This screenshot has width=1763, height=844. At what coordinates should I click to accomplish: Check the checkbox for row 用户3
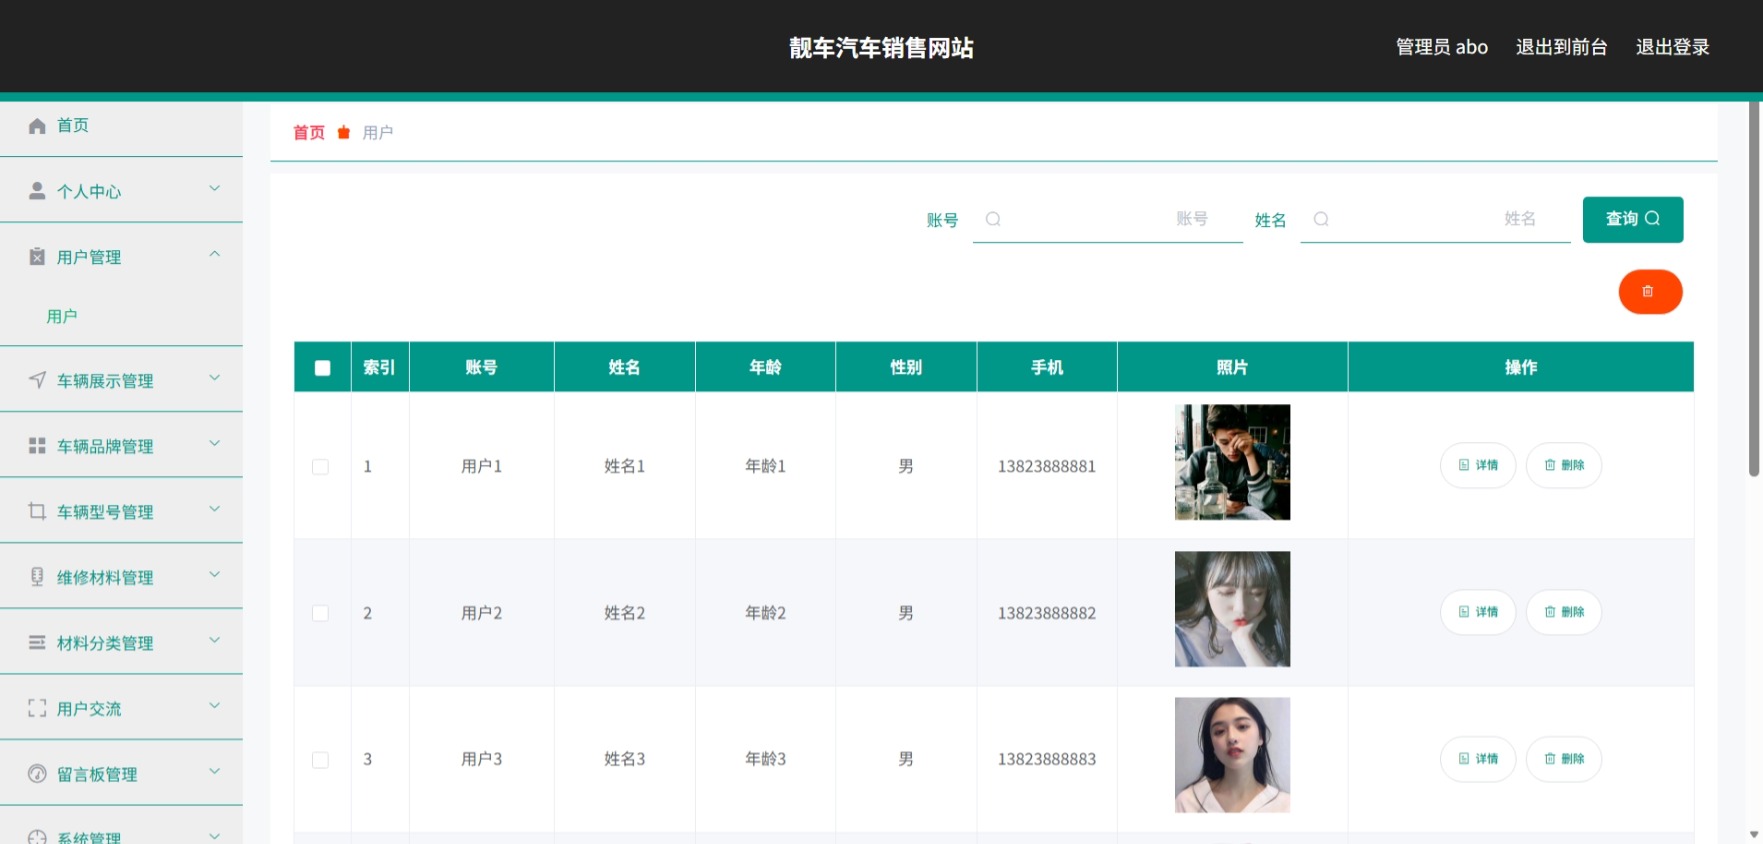tap(321, 760)
